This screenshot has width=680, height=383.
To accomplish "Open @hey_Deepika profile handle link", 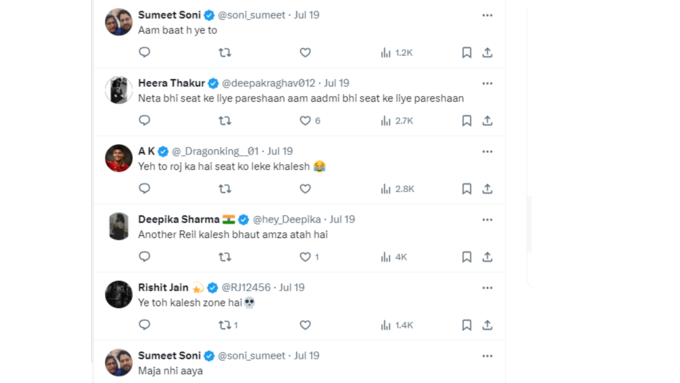I will (287, 219).
